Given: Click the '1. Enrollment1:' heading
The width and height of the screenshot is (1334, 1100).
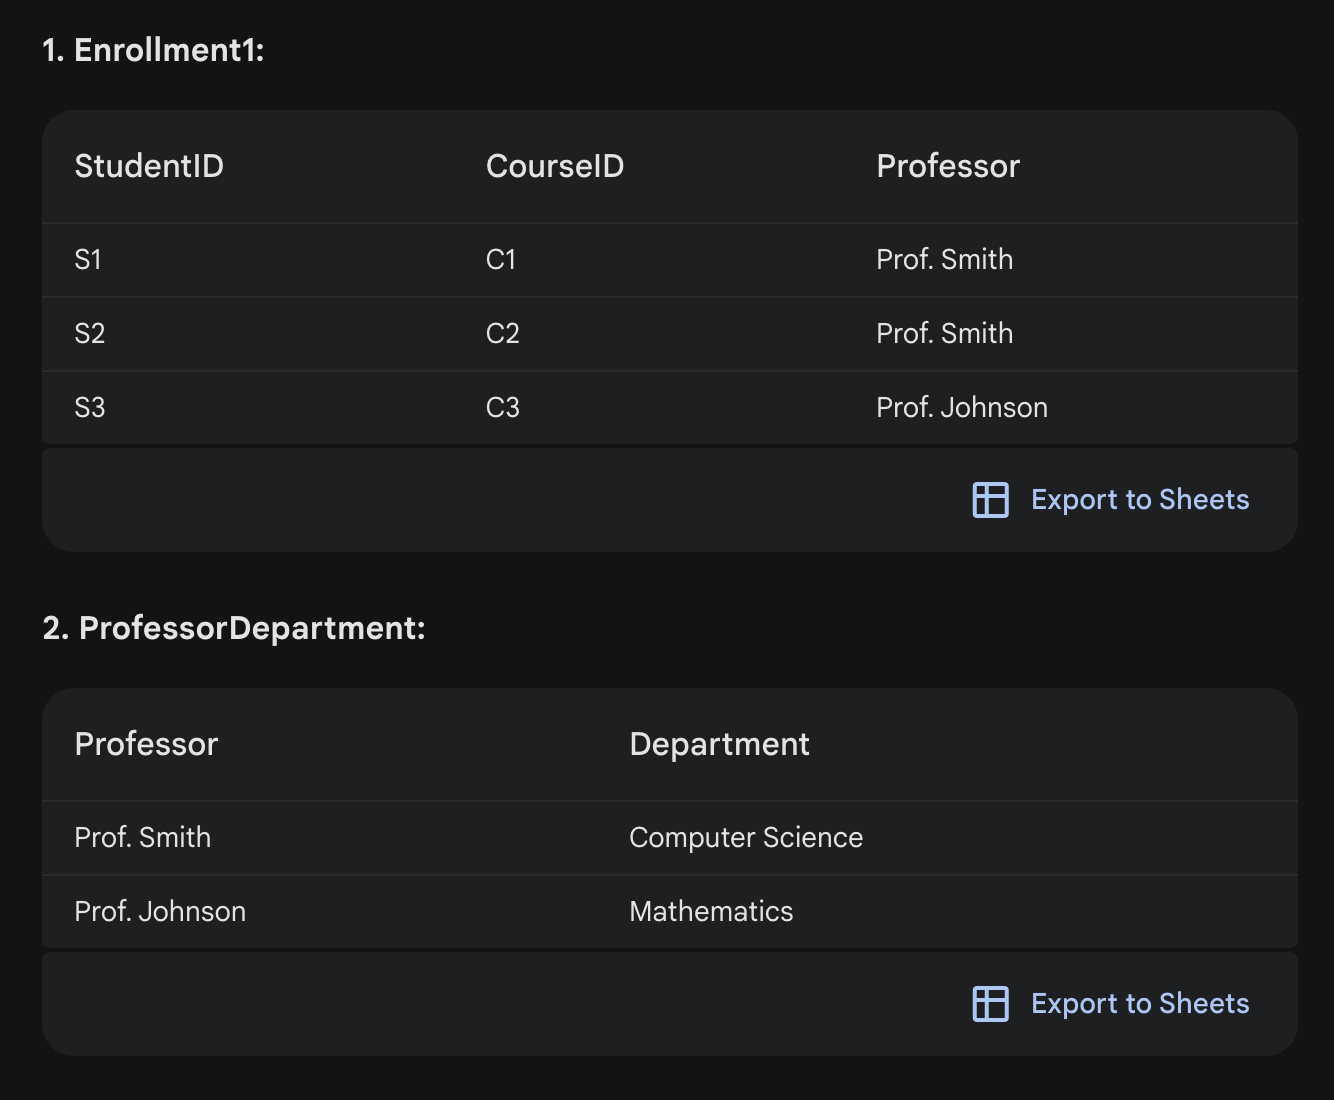Looking at the screenshot, I should click(153, 50).
